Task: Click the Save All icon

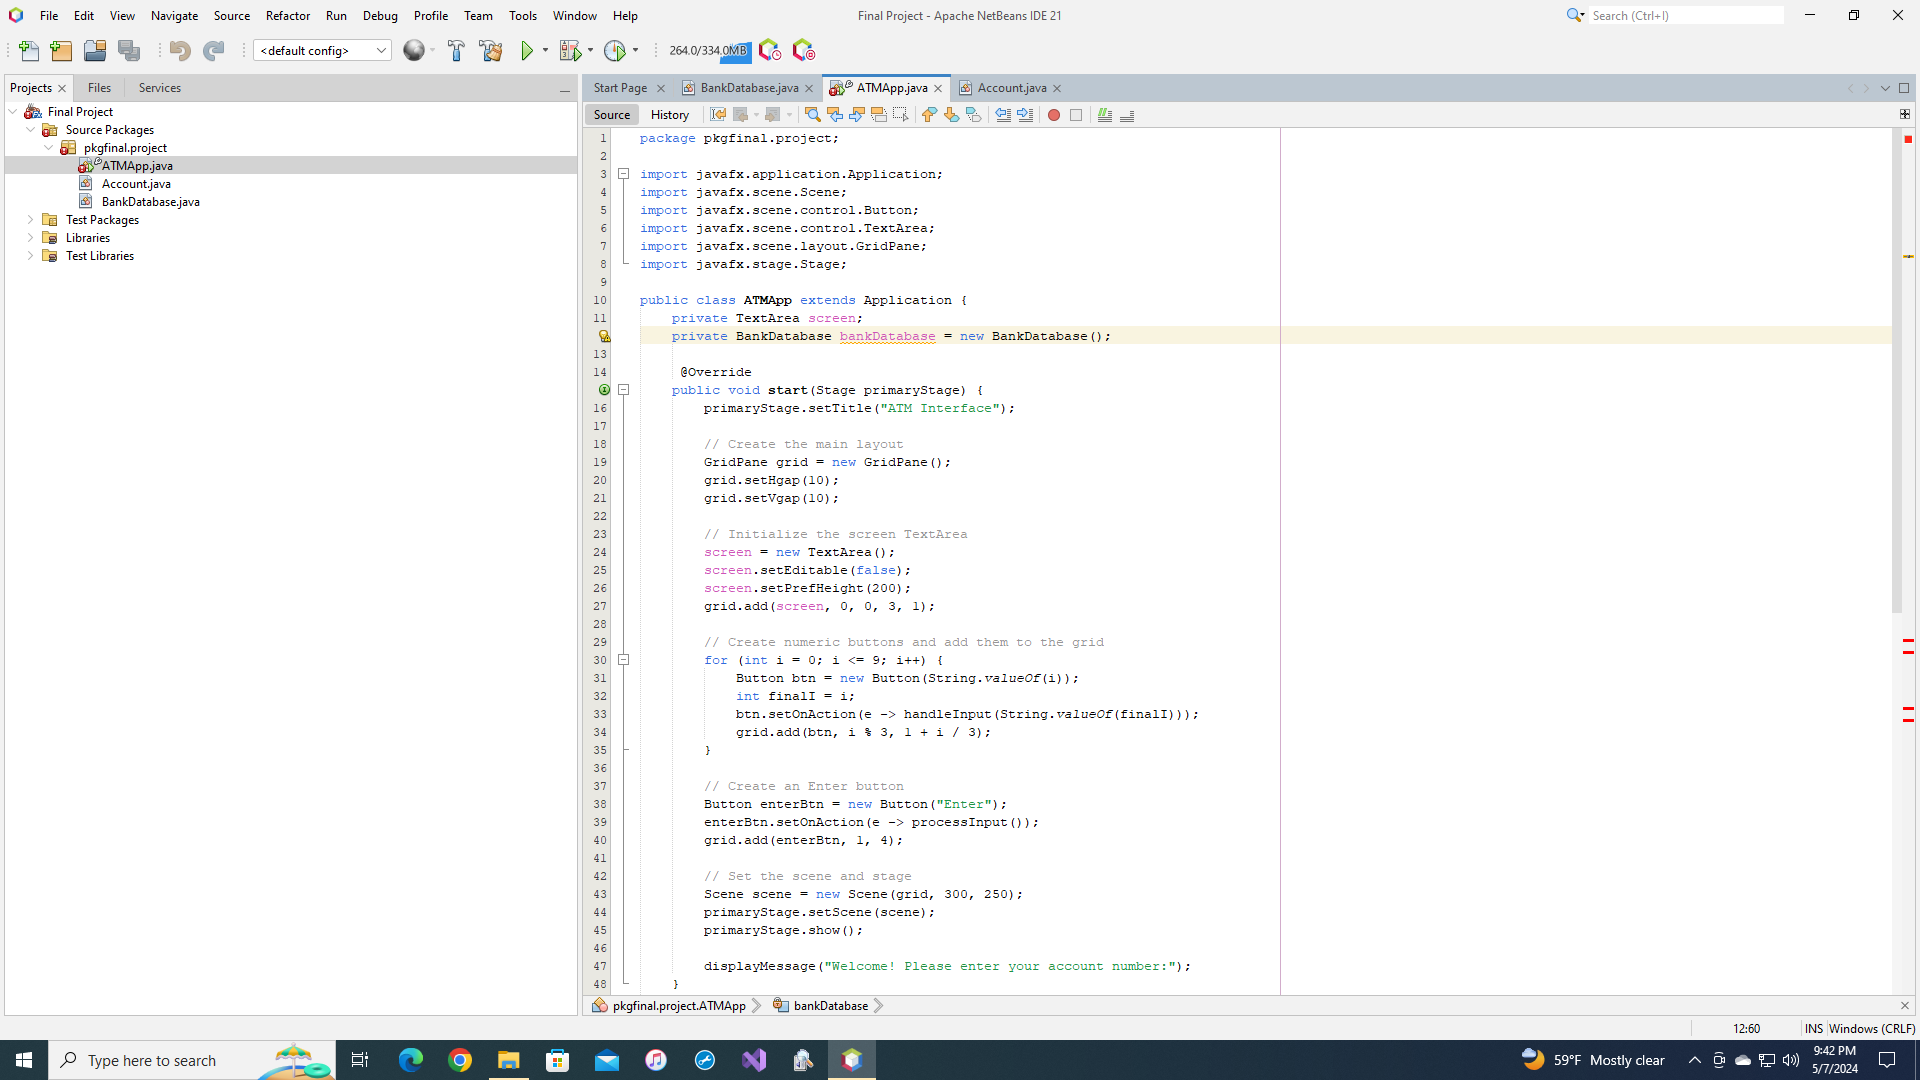Action: pos(129,50)
